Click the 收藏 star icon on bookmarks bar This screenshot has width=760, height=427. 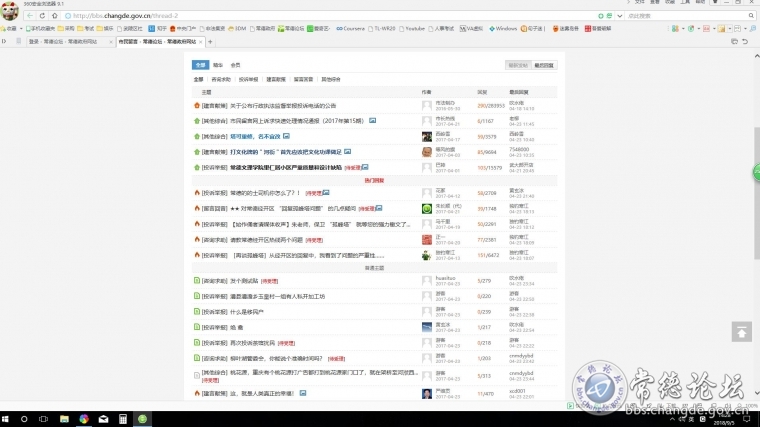coord(4,29)
